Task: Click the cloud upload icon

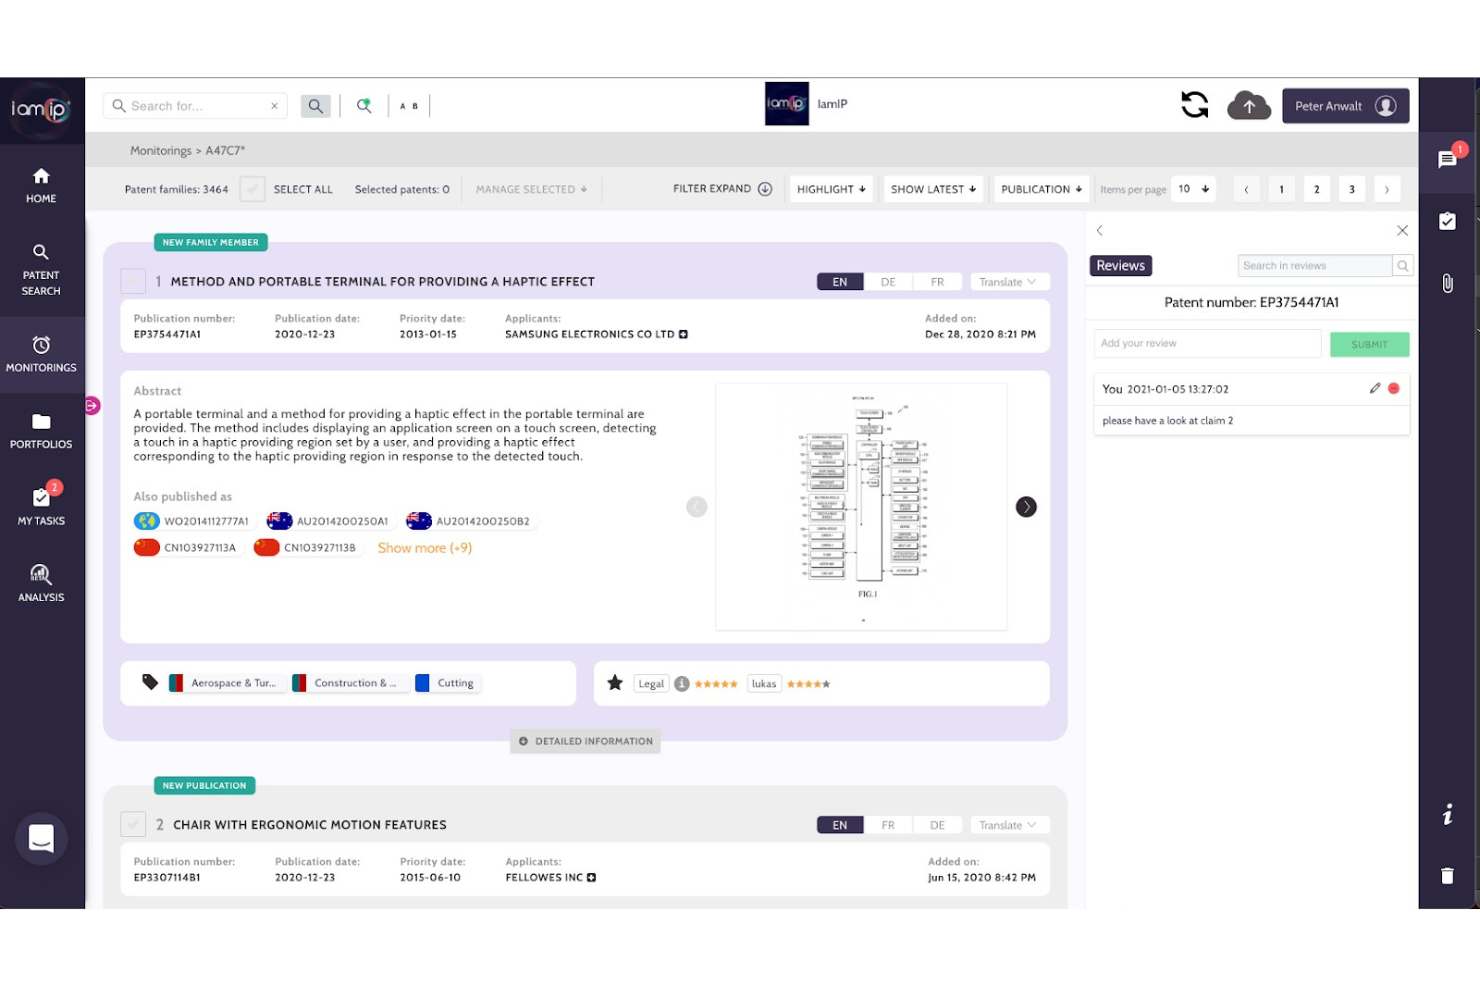Action: (1249, 105)
